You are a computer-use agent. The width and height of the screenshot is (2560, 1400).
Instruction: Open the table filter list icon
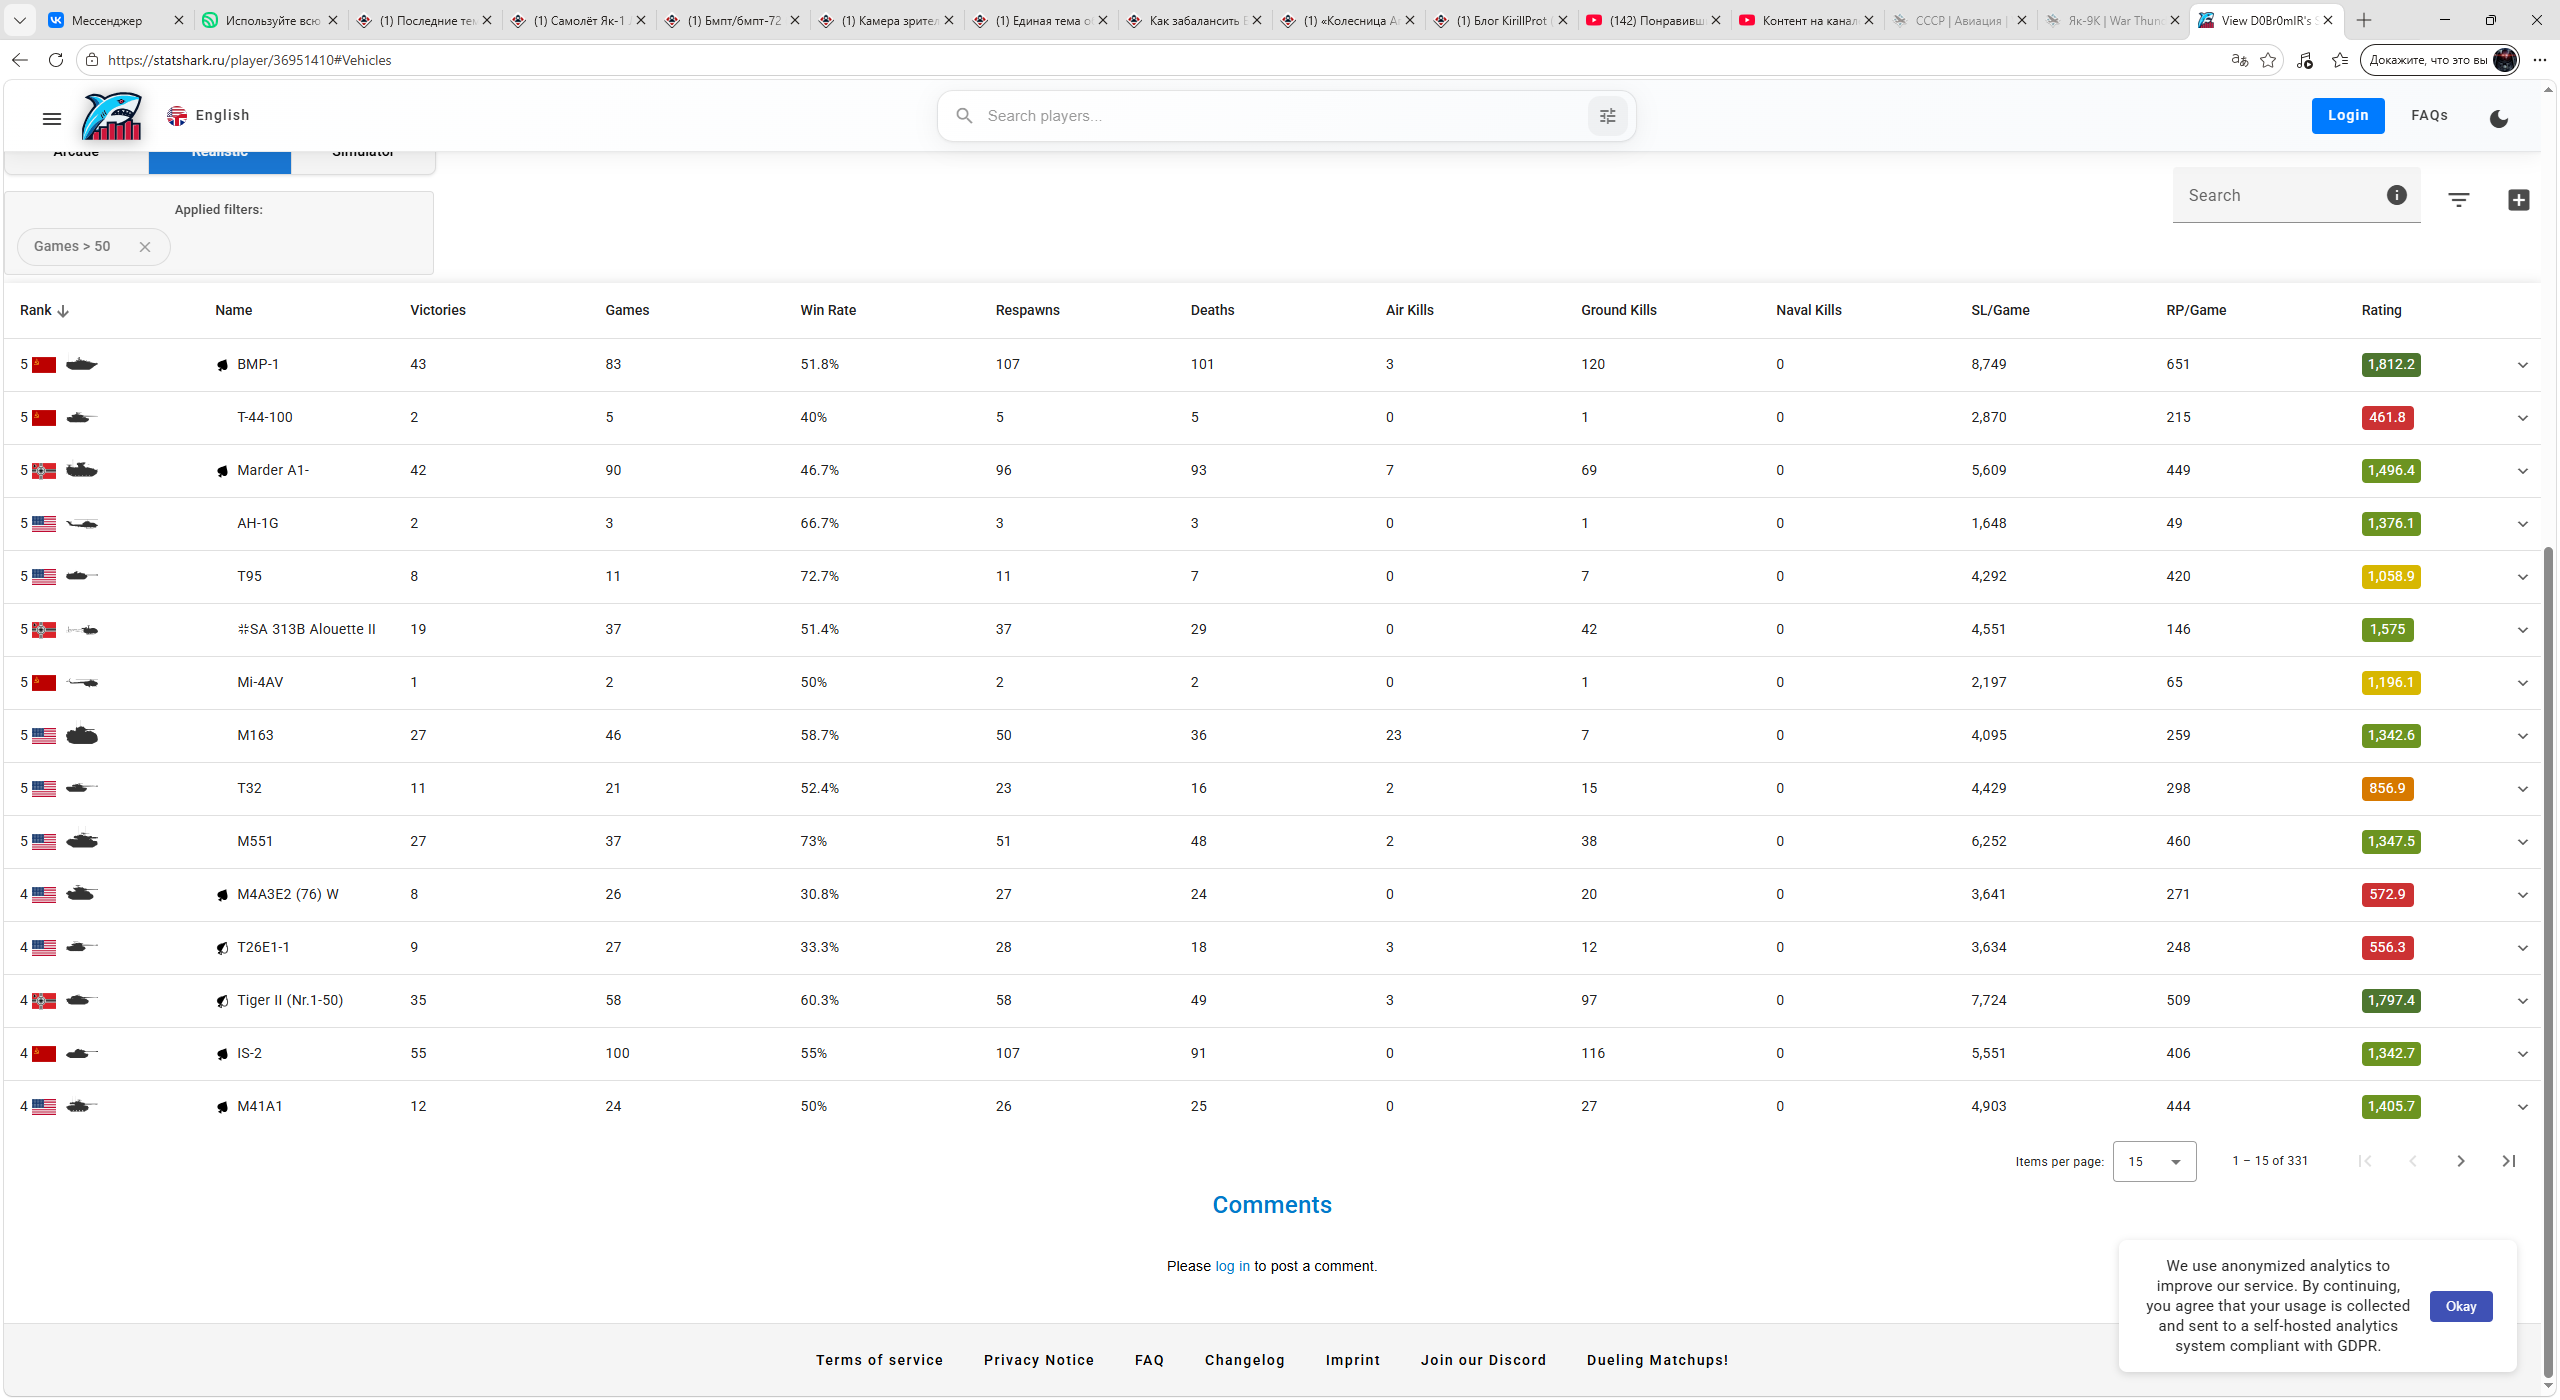click(x=2458, y=200)
